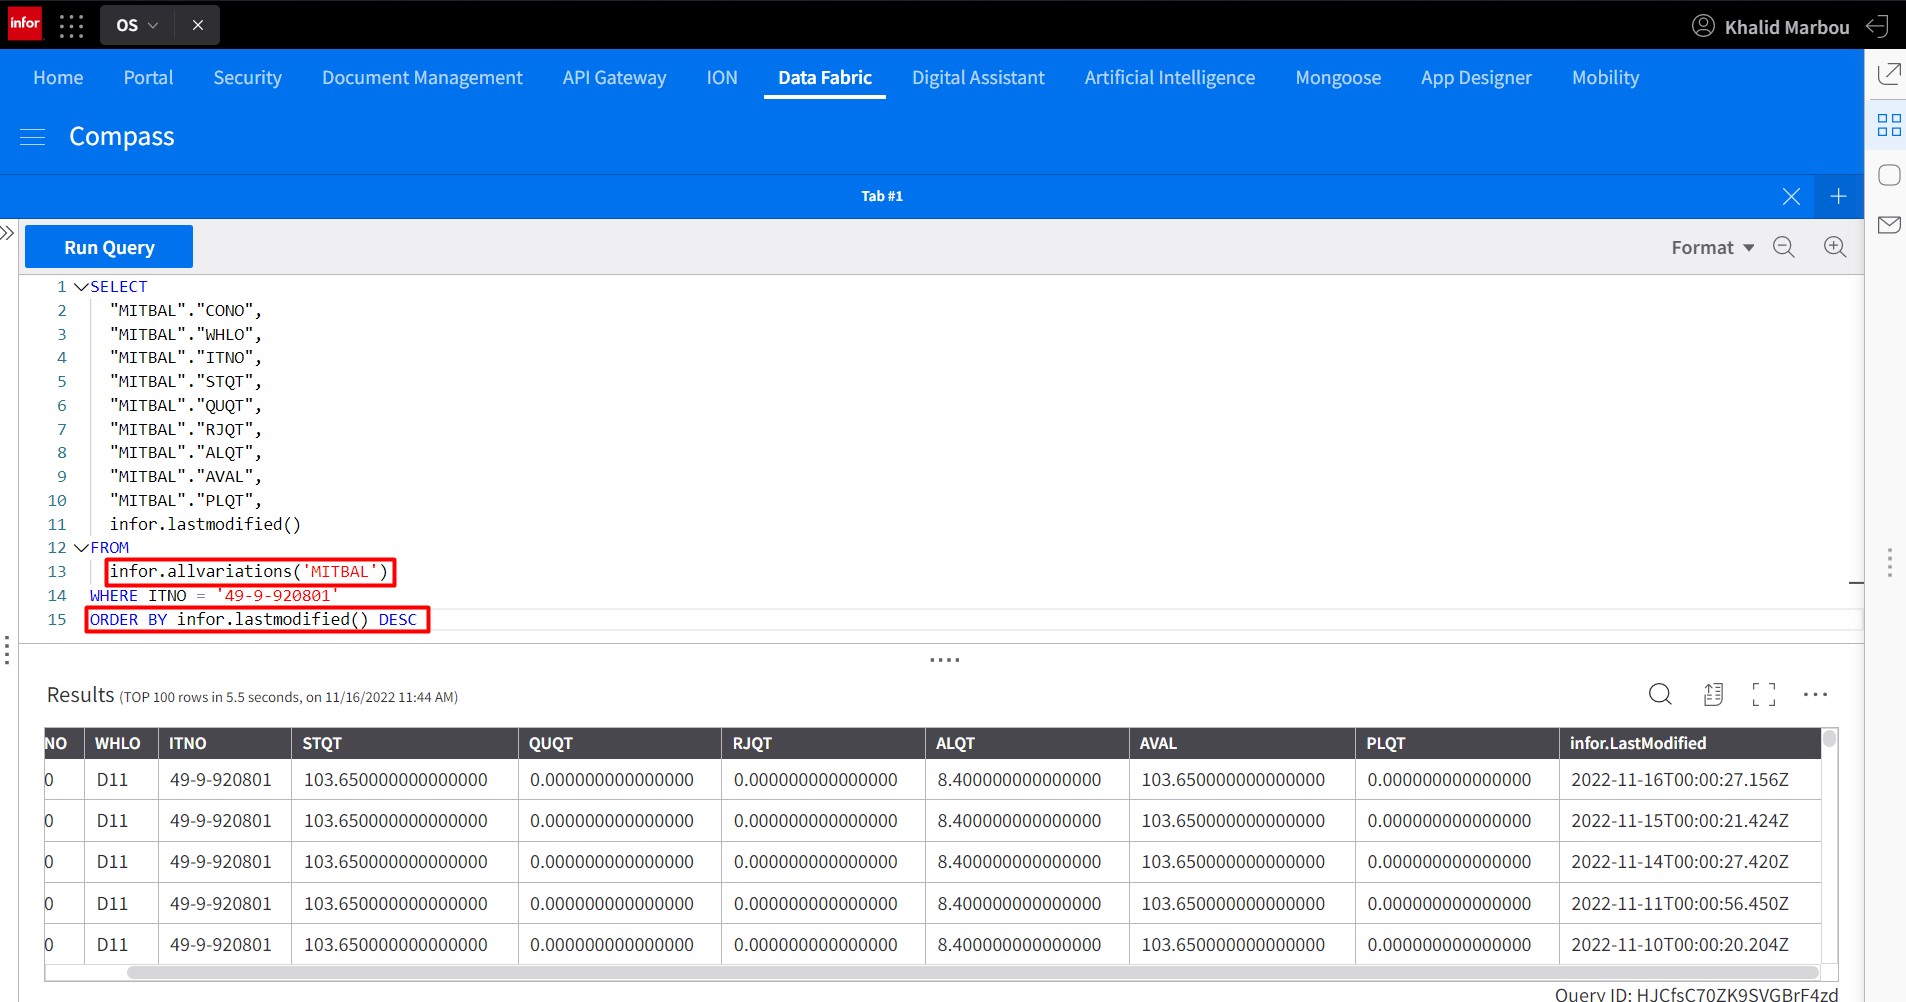Open the Format dropdown
Screen dimensions: 1906x1002
(1712, 248)
